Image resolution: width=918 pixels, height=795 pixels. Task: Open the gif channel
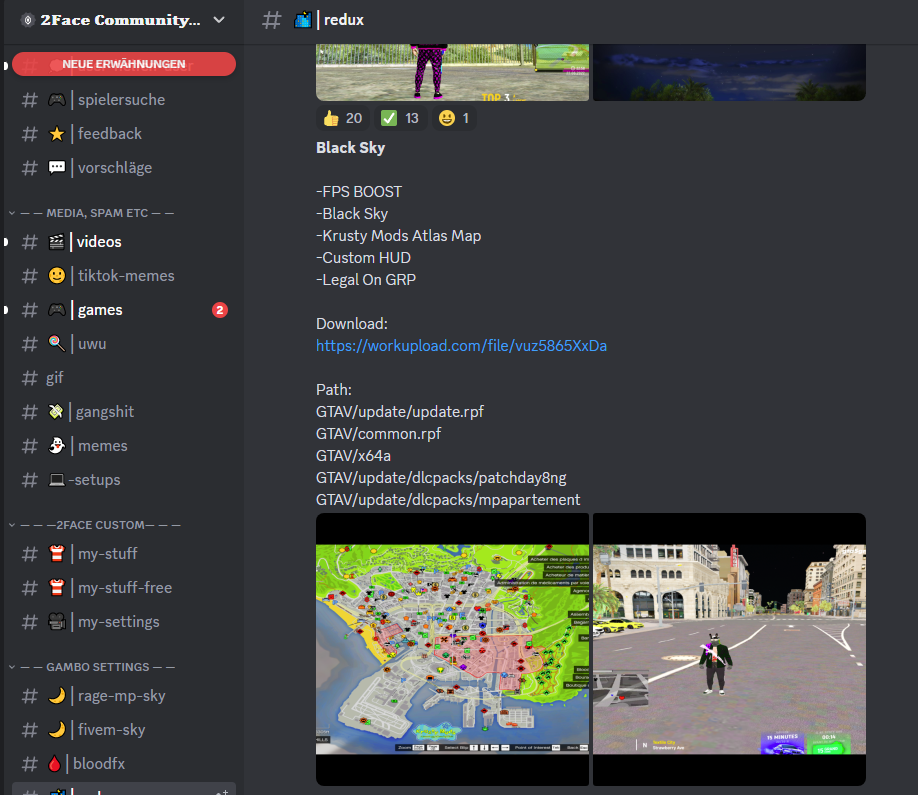coord(124,378)
